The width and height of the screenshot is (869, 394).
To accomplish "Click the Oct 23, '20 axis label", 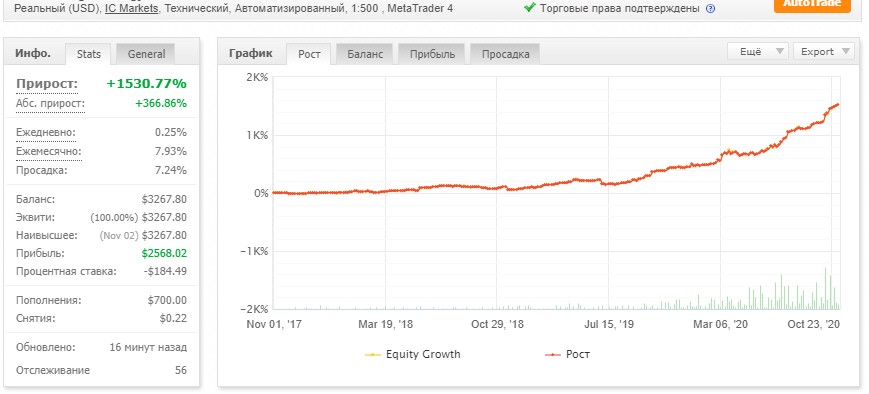I will pos(814,324).
